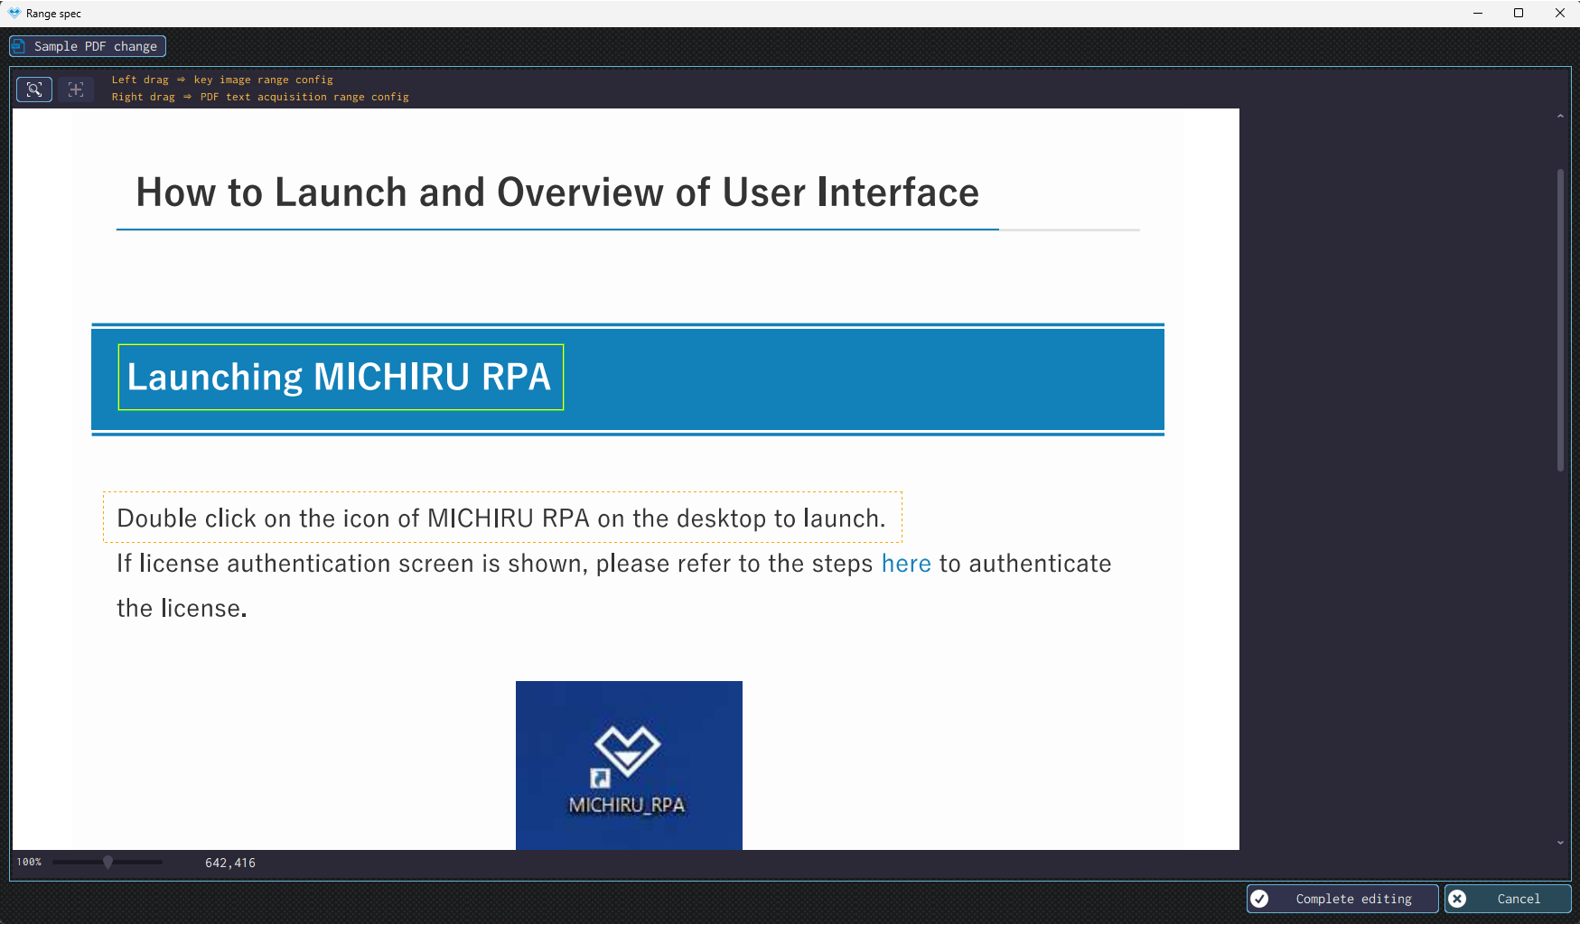This screenshot has height=927, width=1581.
Task: Select the dashed orange text acquisition range
Action: [502, 517]
